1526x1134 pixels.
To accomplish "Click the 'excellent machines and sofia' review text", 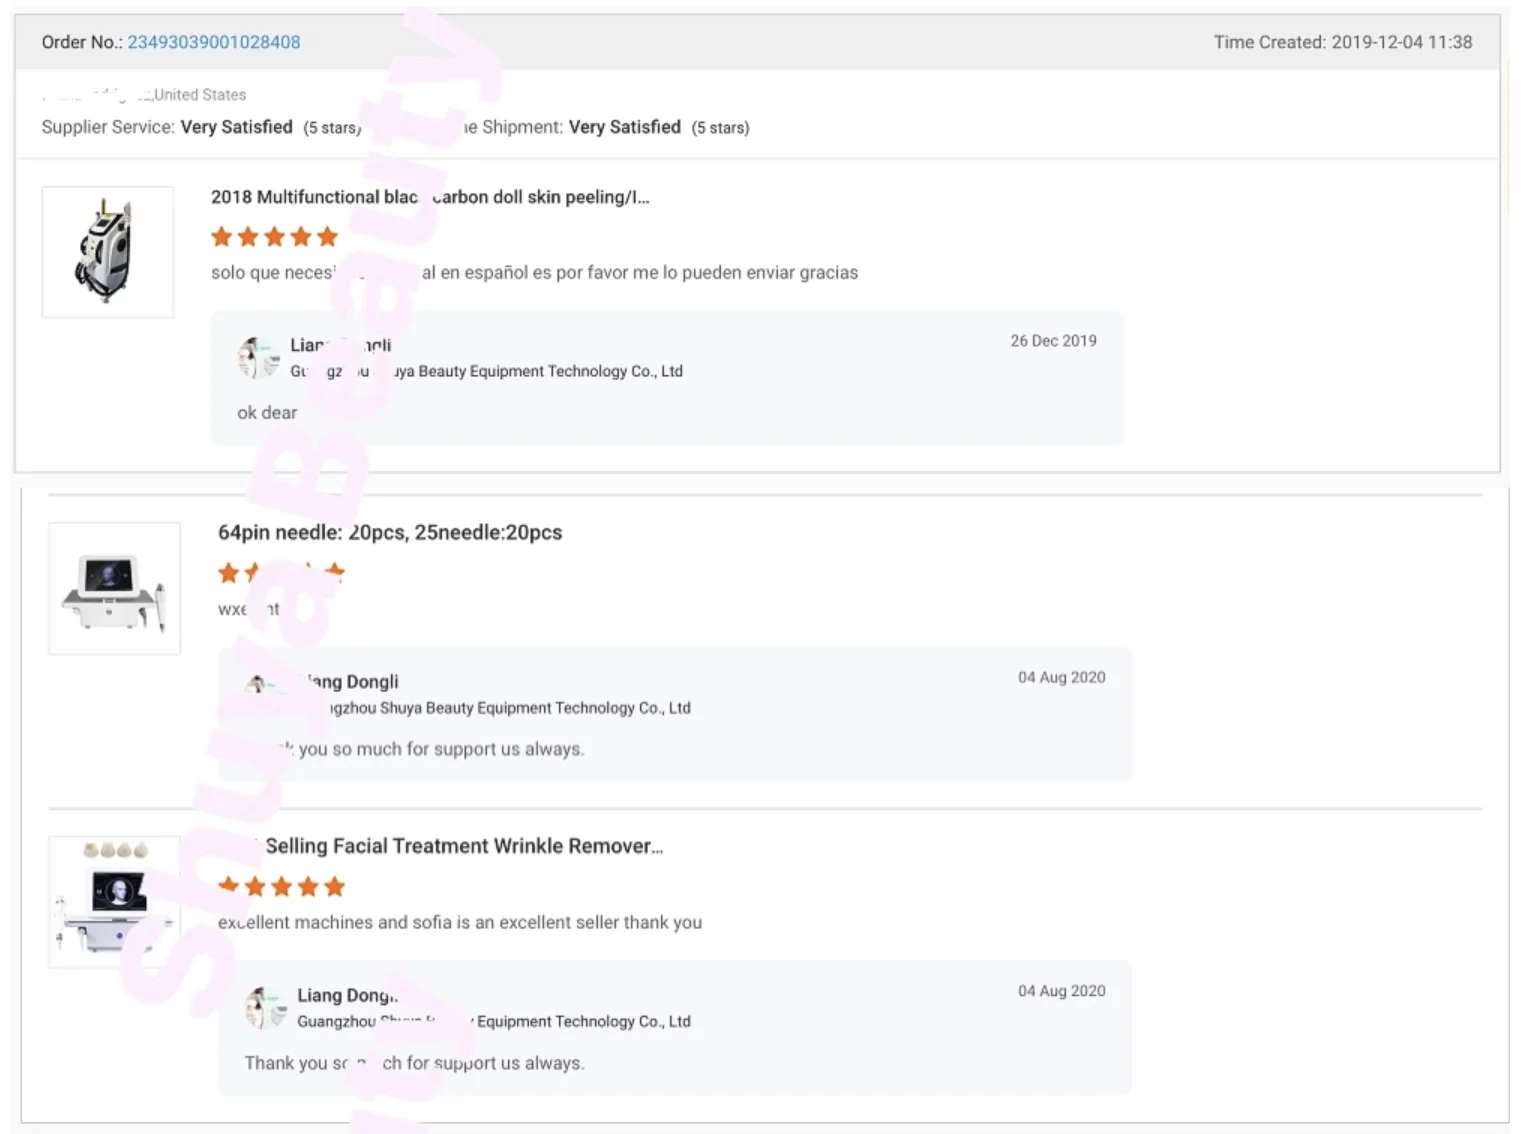I will point(460,922).
